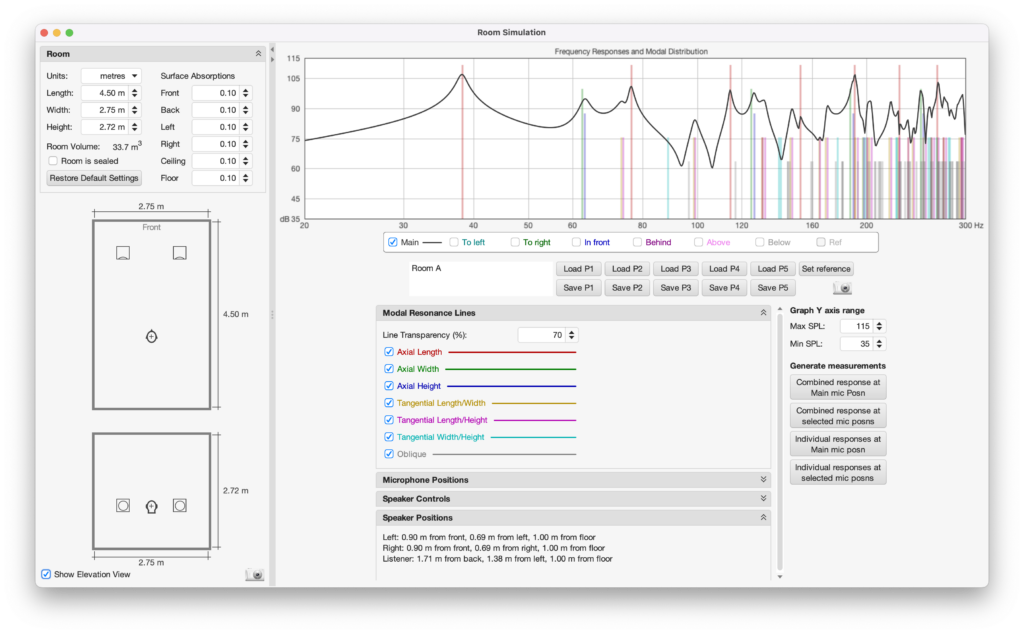
Task: Click the Length input field showing 4.50 m
Action: [104, 93]
